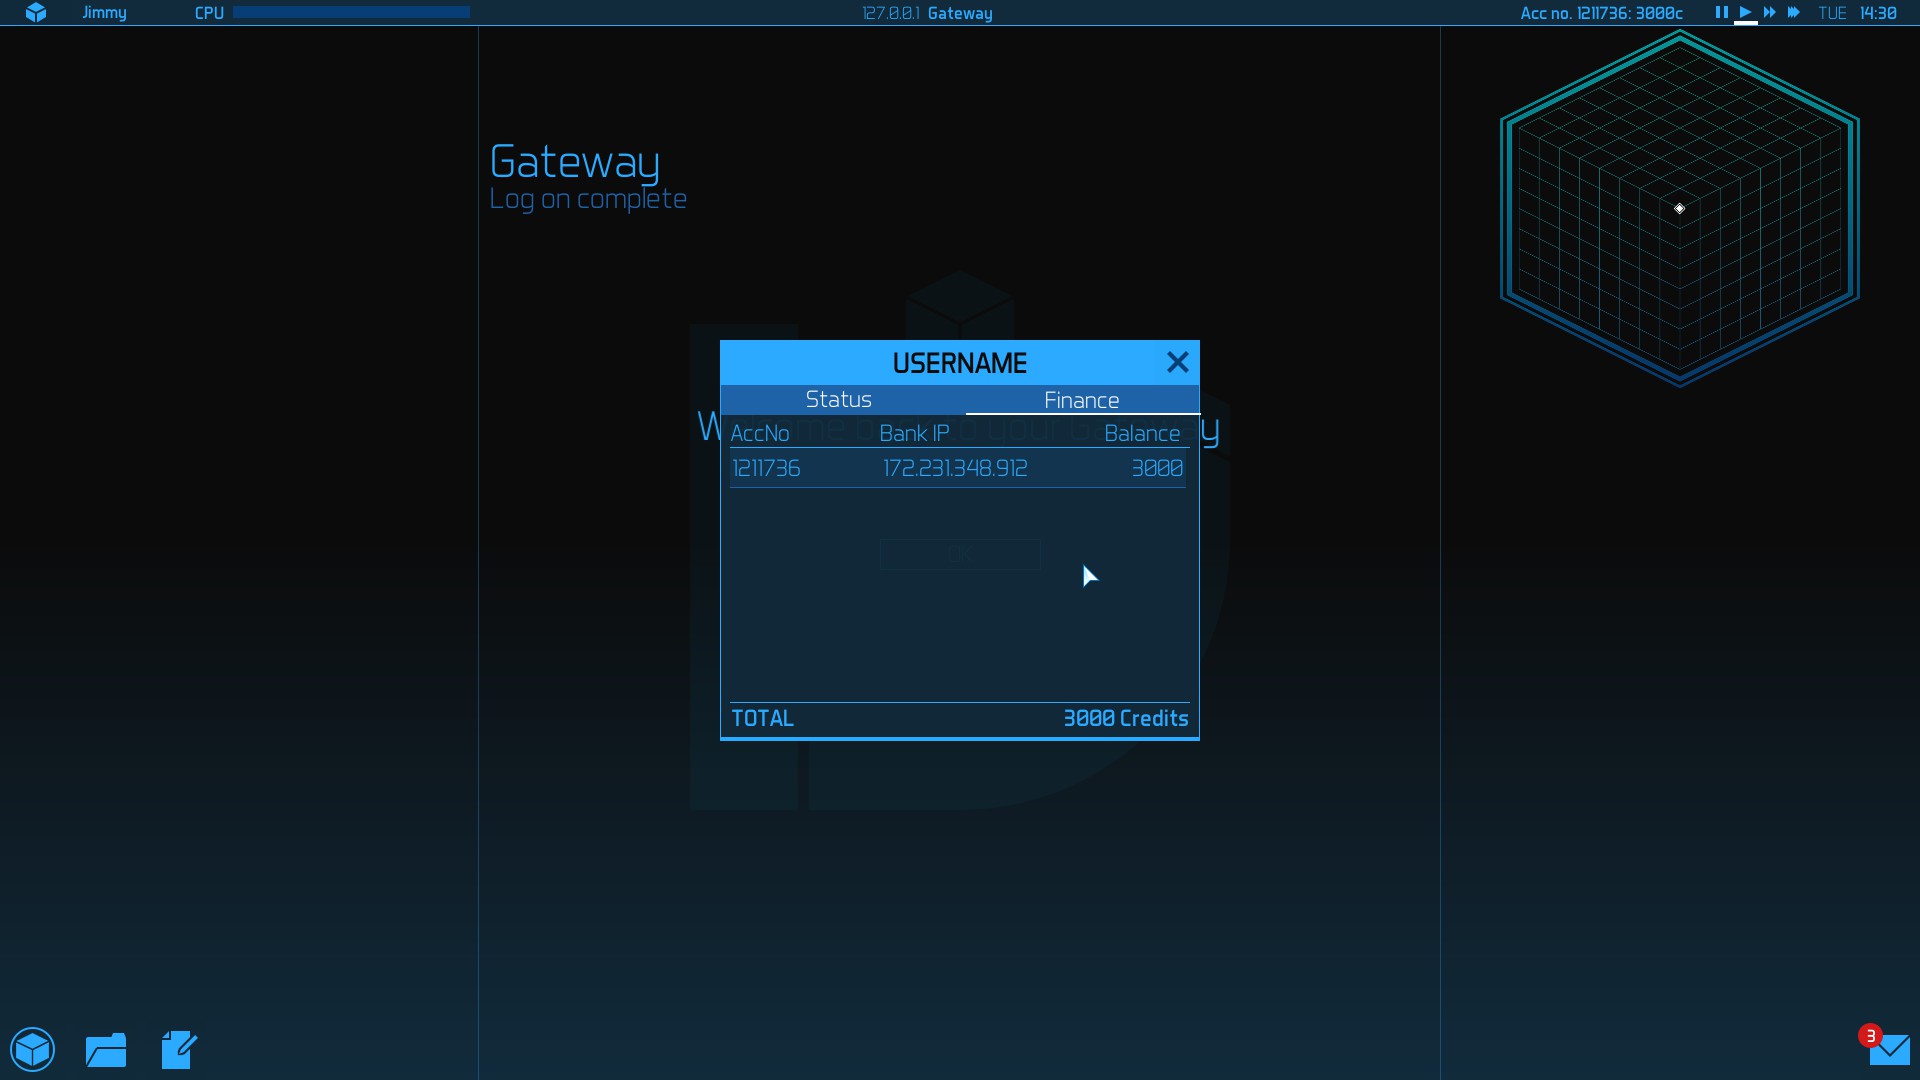The image size is (1920, 1080).
Task: Switch to the Status tab
Action: click(x=839, y=400)
